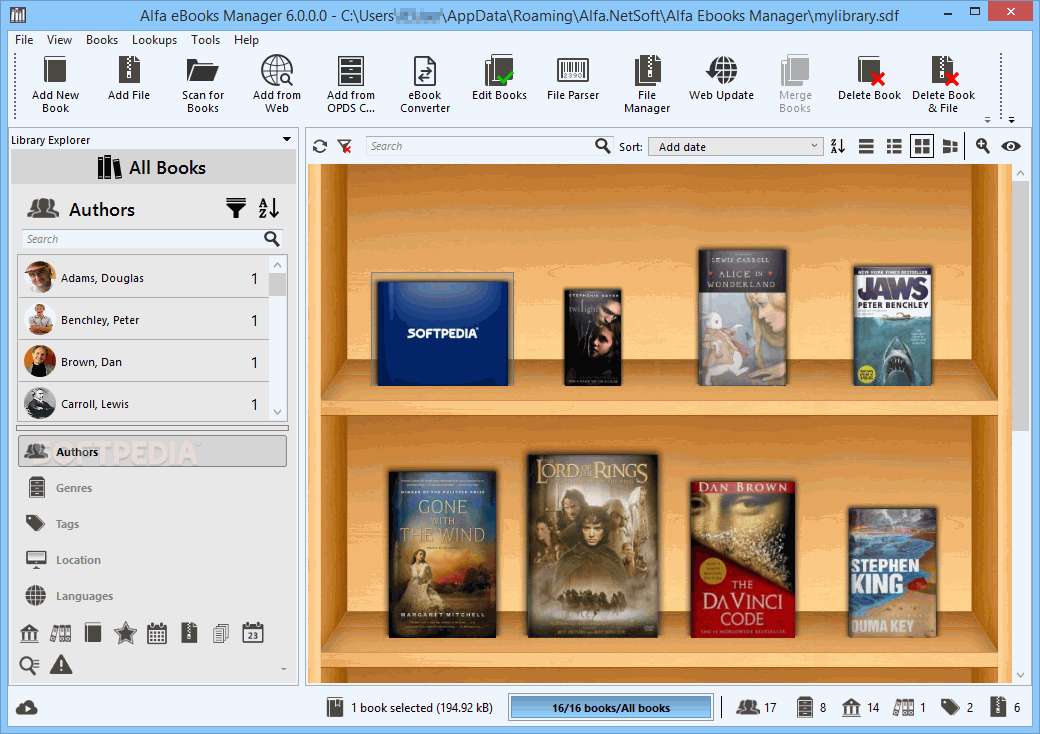Switch to thumbnails grid view
This screenshot has width=1040, height=734.
point(922,147)
